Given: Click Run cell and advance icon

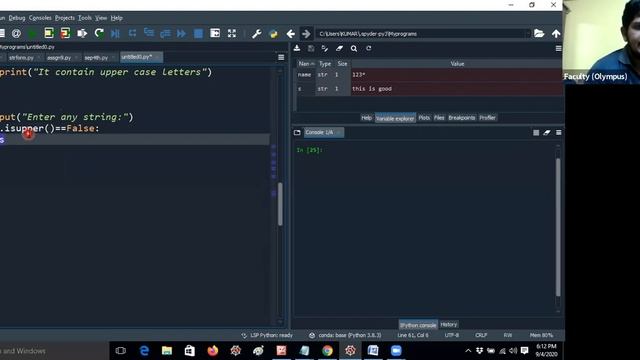Looking at the screenshot, I should [65, 33].
